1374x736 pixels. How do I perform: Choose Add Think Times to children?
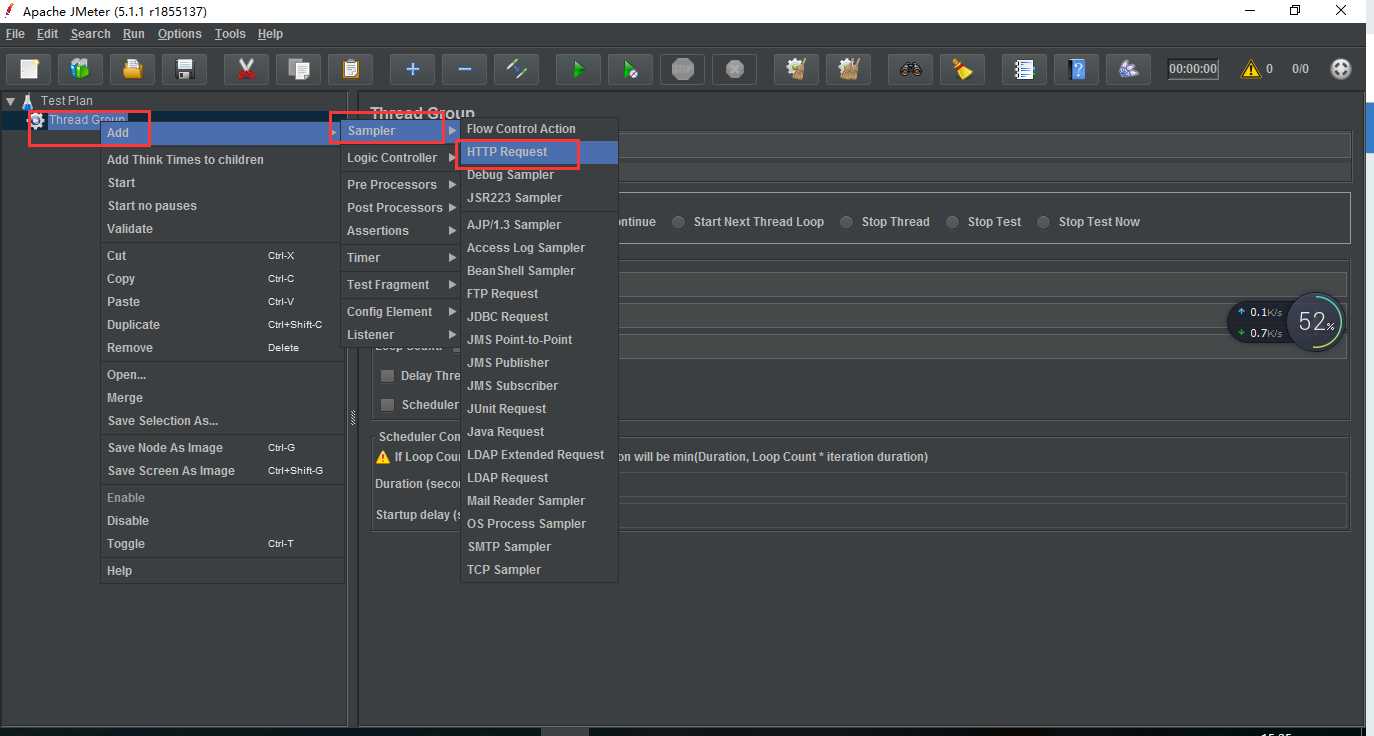(x=221, y=160)
